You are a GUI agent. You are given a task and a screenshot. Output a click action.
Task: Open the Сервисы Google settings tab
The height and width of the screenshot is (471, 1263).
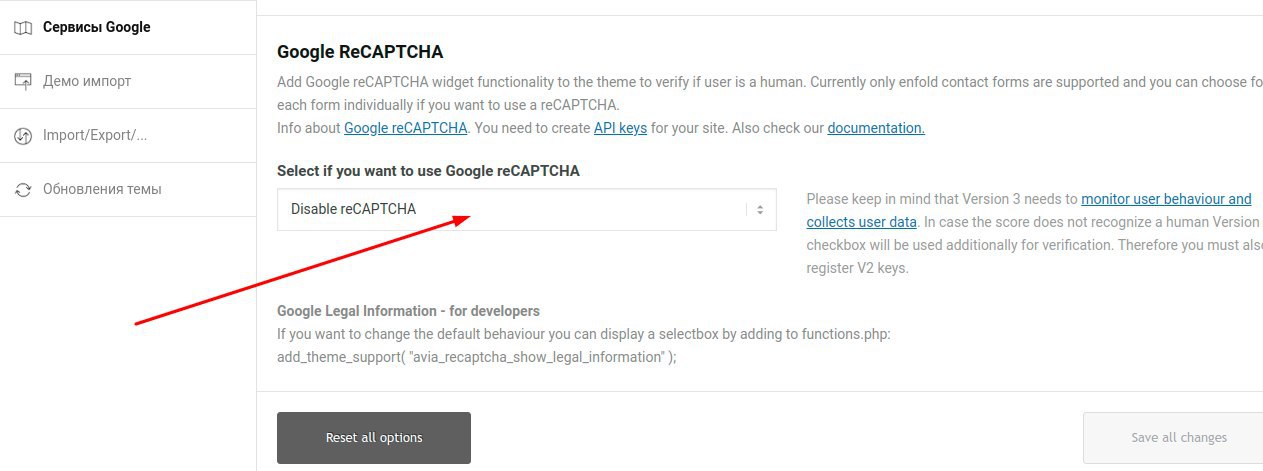click(x=96, y=27)
